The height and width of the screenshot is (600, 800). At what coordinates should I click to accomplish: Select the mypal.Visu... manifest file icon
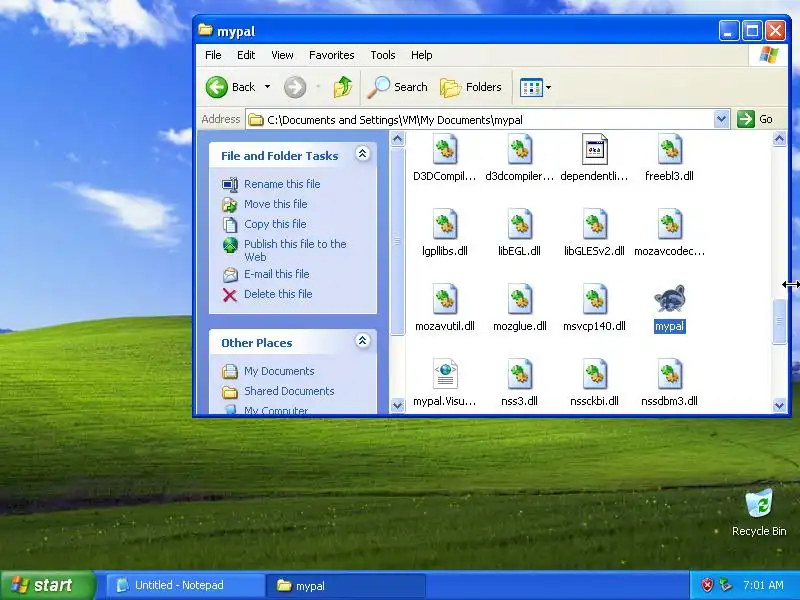click(x=445, y=374)
